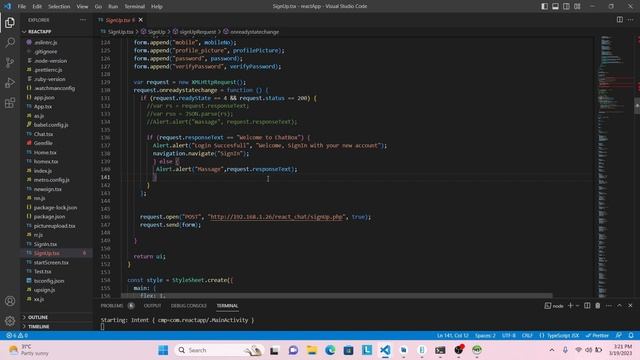Maximize the panel with up chevron
640x360 pixels.
click(x=619, y=305)
